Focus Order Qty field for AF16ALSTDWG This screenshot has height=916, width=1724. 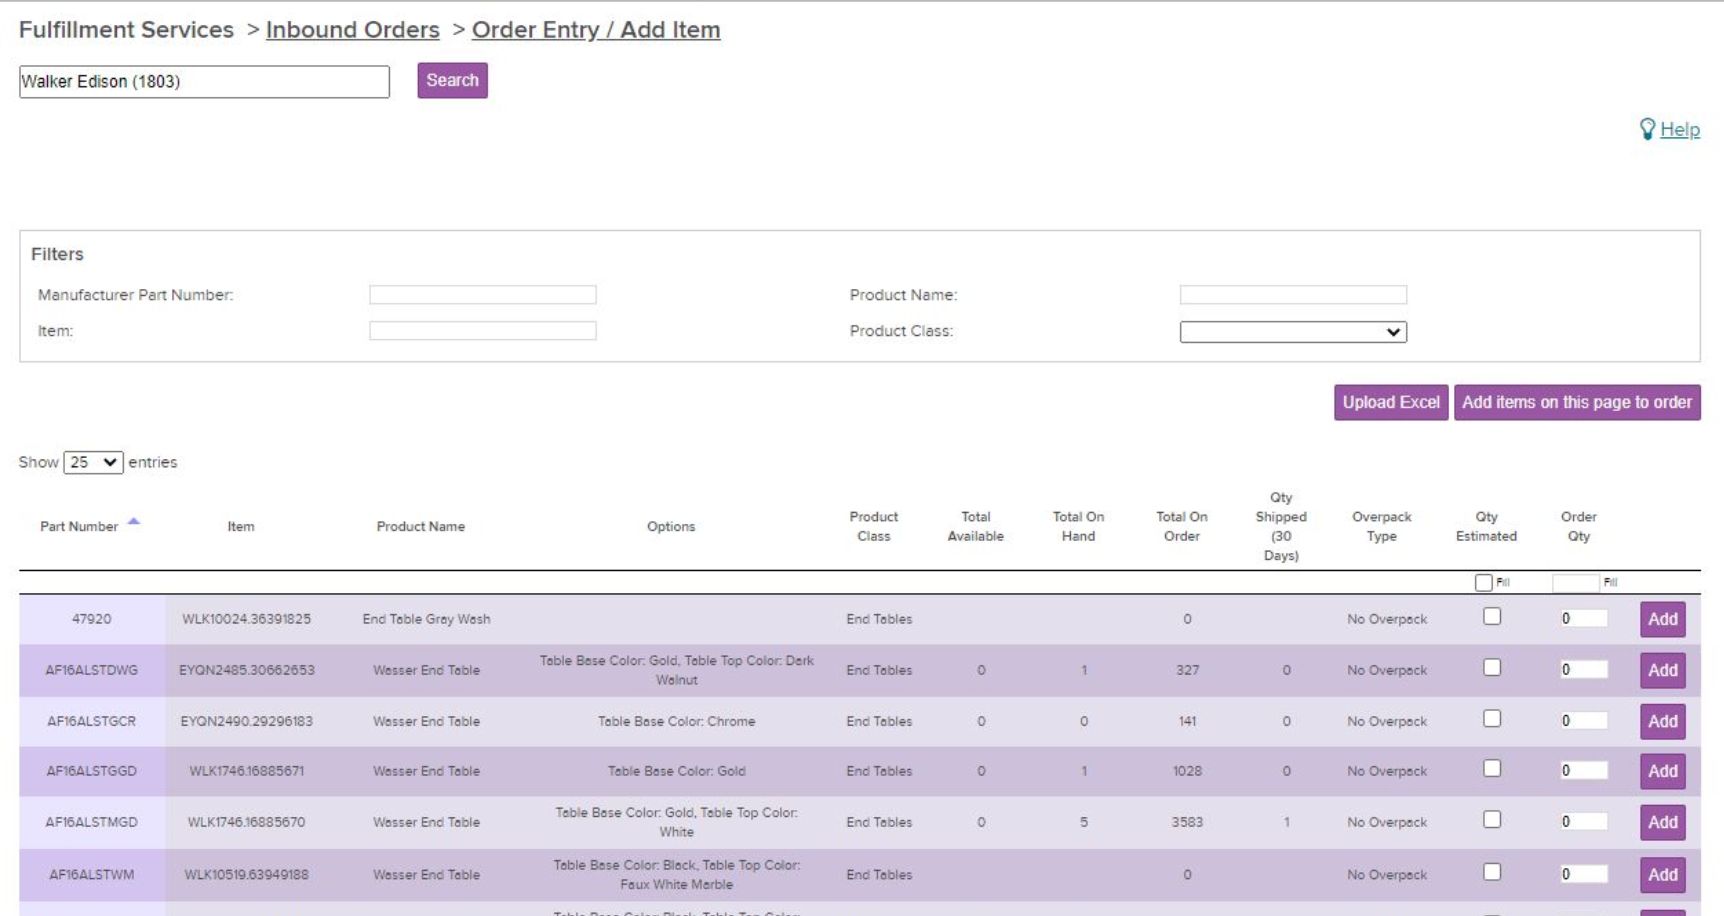coord(1583,670)
